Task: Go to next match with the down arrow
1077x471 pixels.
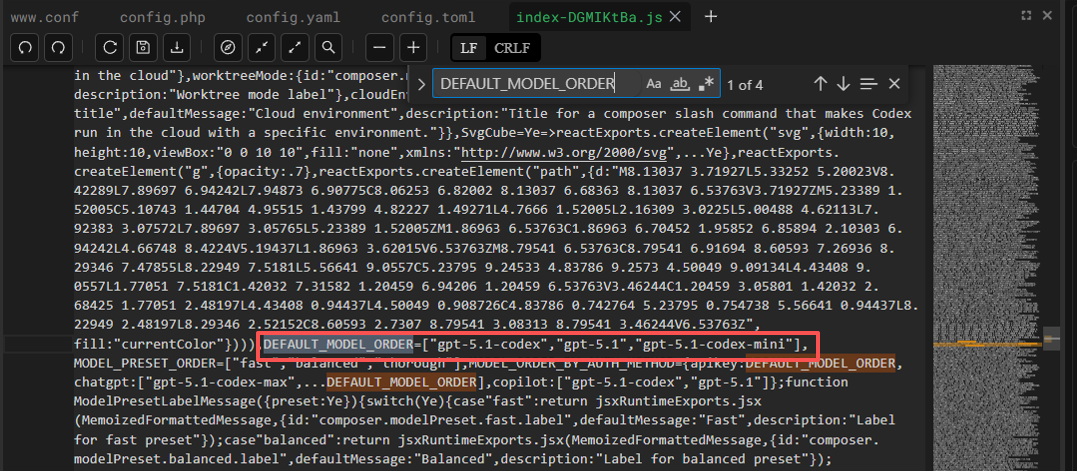Action: pos(843,84)
